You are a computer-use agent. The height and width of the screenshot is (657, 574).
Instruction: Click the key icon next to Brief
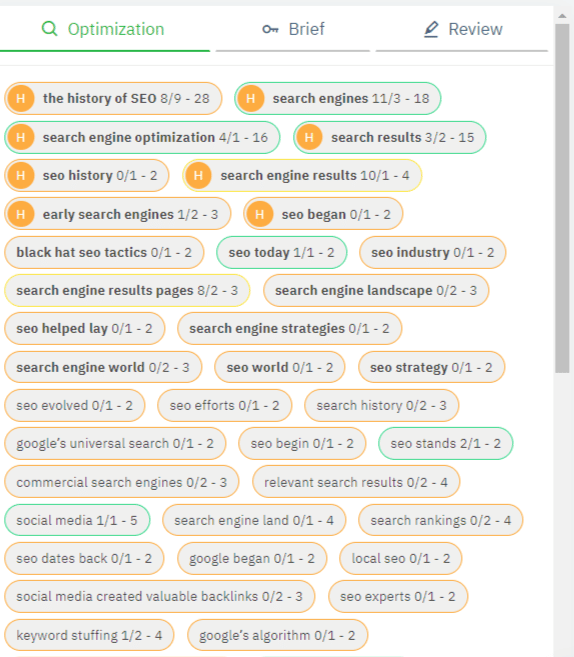(270, 29)
